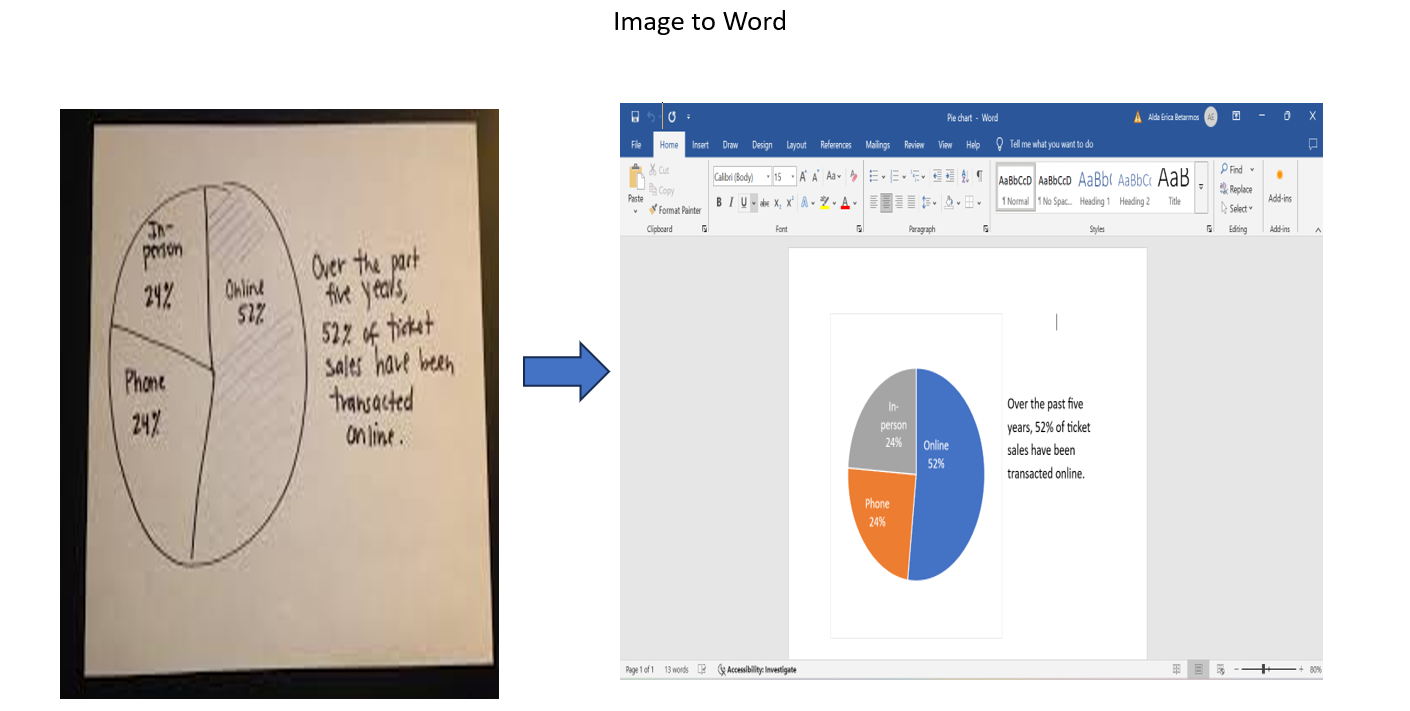This screenshot has height=711, width=1410.
Task: Collapse the ribbon with the chevron arrow
Action: pos(1317,230)
